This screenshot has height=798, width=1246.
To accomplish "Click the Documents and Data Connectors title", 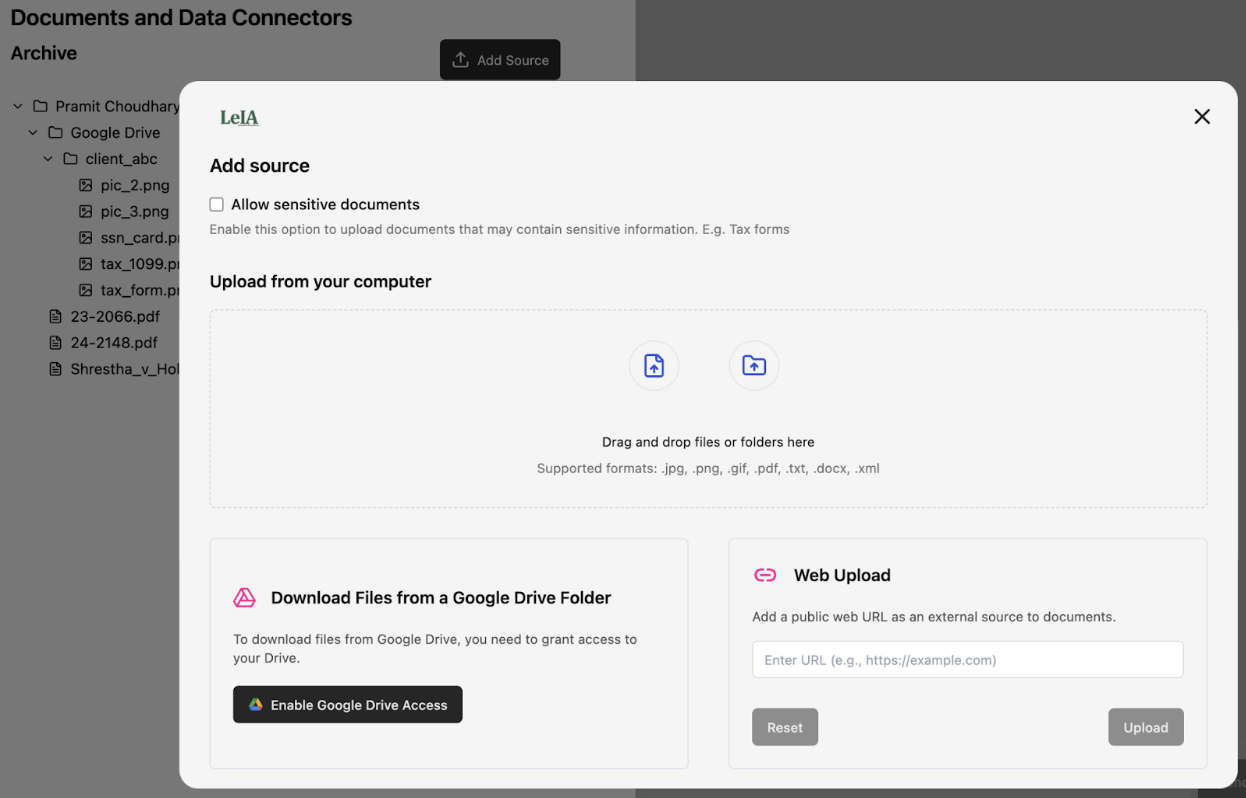I will 181,17.
